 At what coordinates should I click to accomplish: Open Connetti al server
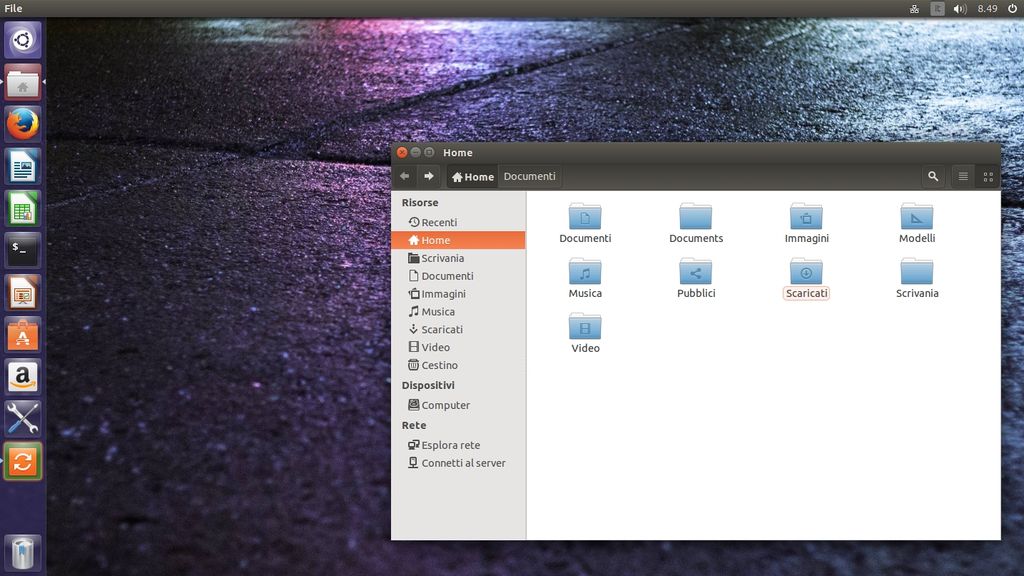[x=462, y=463]
